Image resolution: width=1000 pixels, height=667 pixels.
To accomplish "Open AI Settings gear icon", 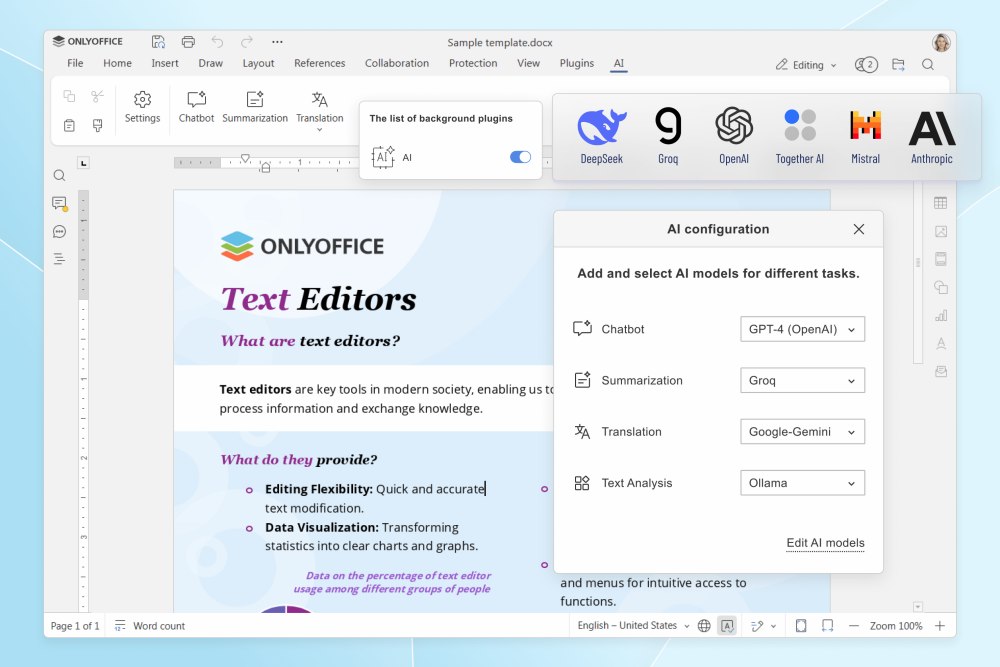I will (x=142, y=106).
